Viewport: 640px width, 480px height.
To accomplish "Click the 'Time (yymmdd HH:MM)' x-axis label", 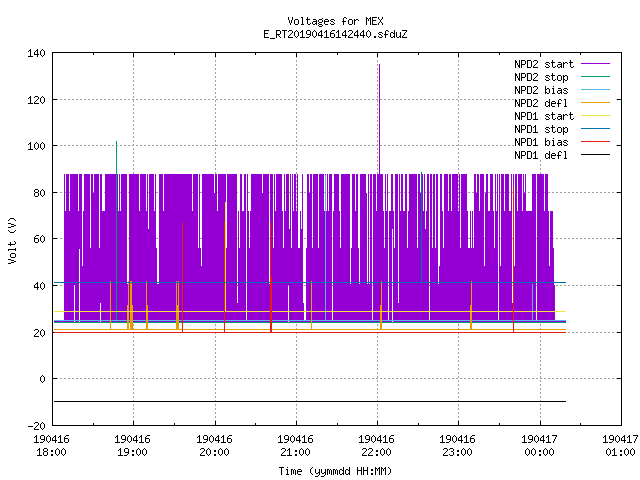I will point(335,471).
